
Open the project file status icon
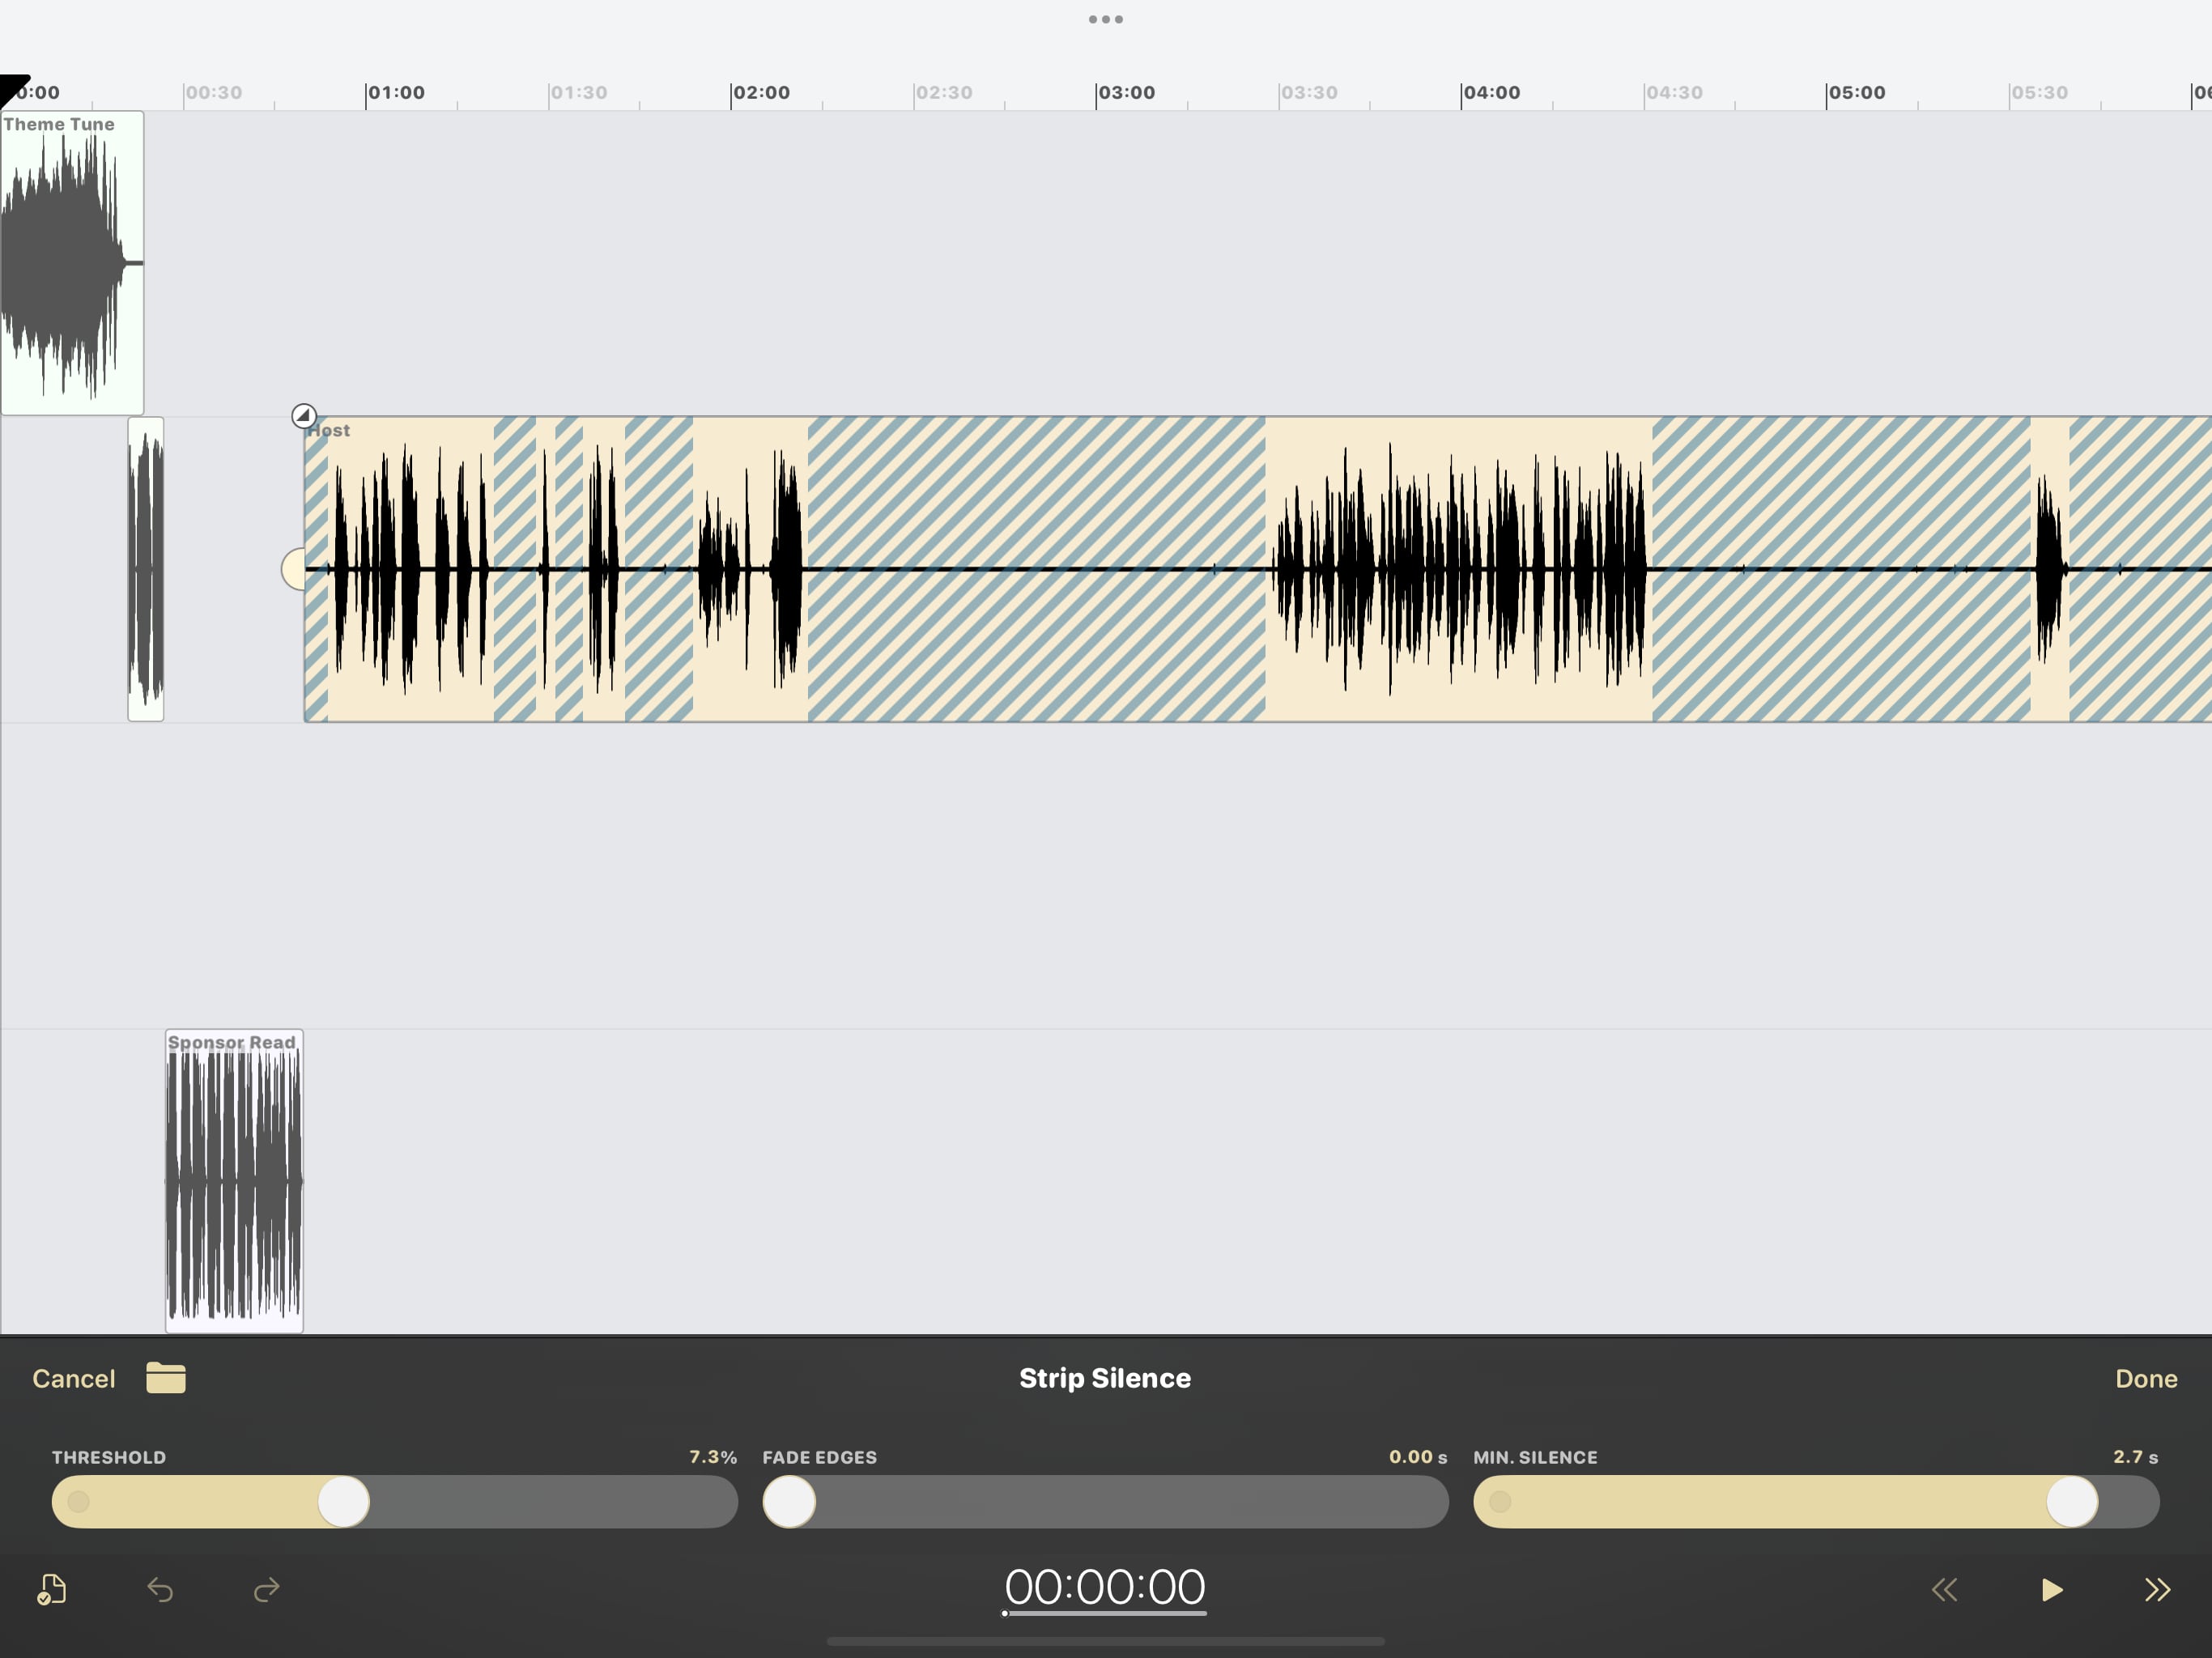(52, 1589)
